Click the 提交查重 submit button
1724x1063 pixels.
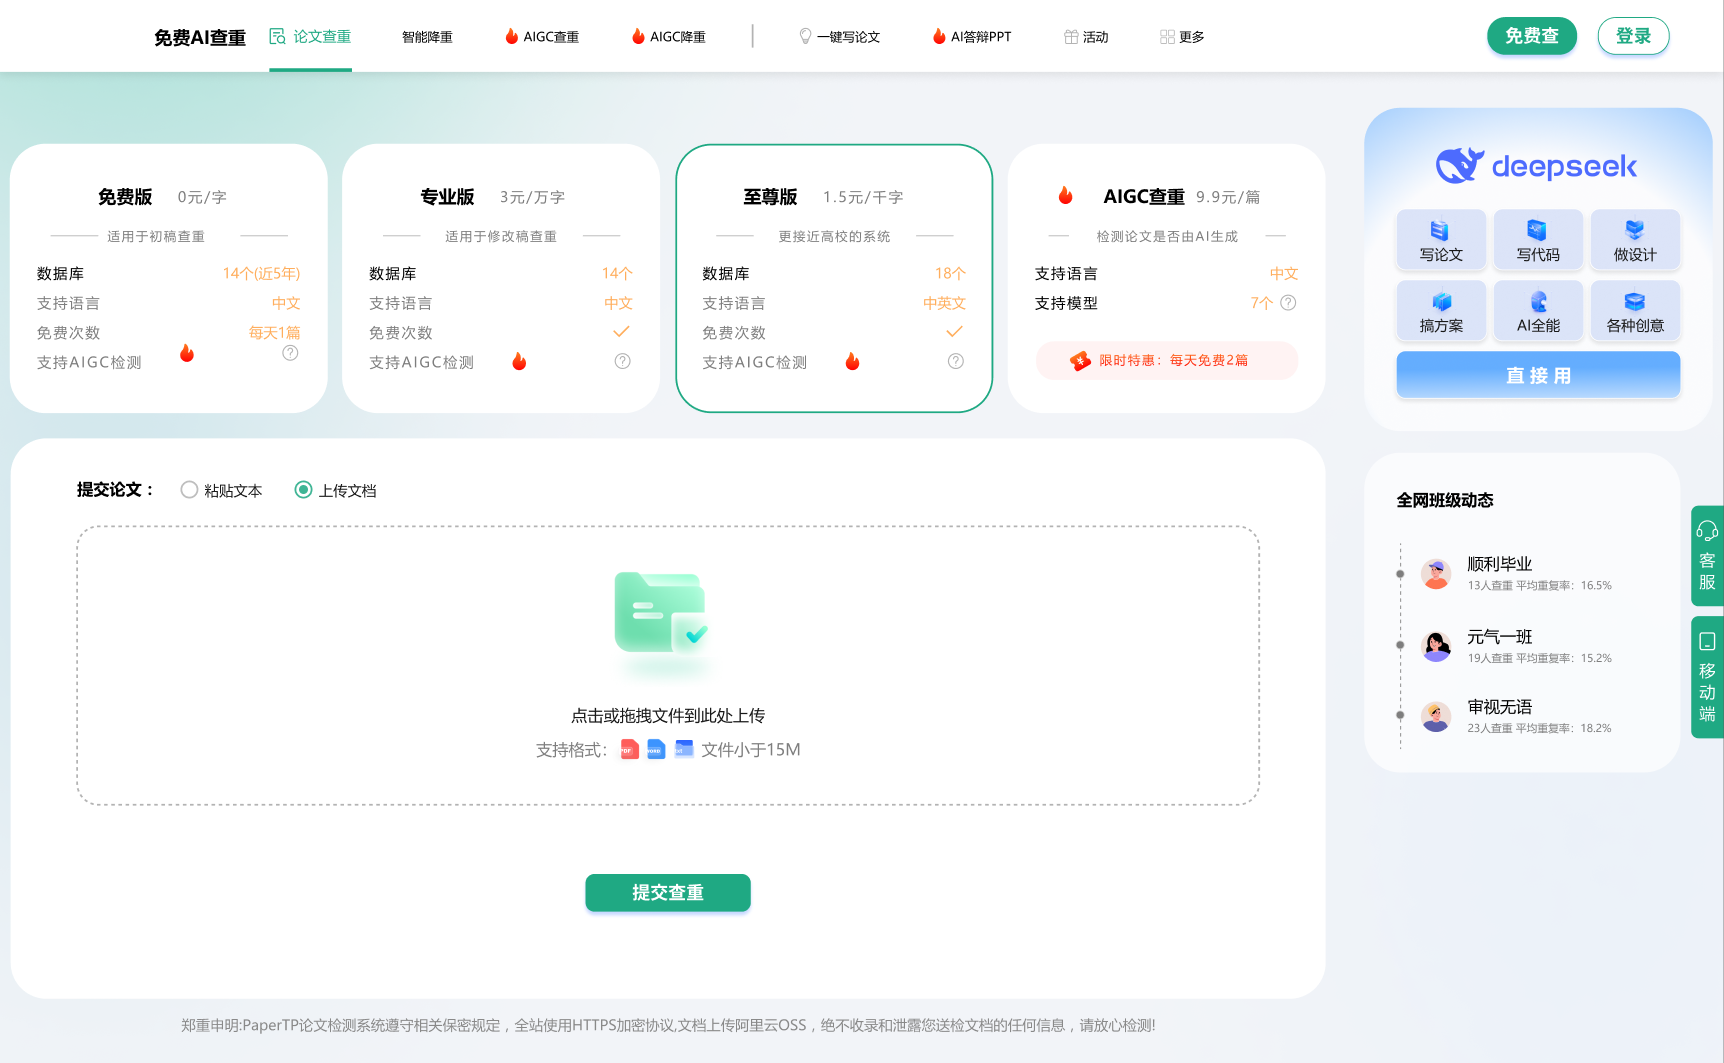click(667, 893)
